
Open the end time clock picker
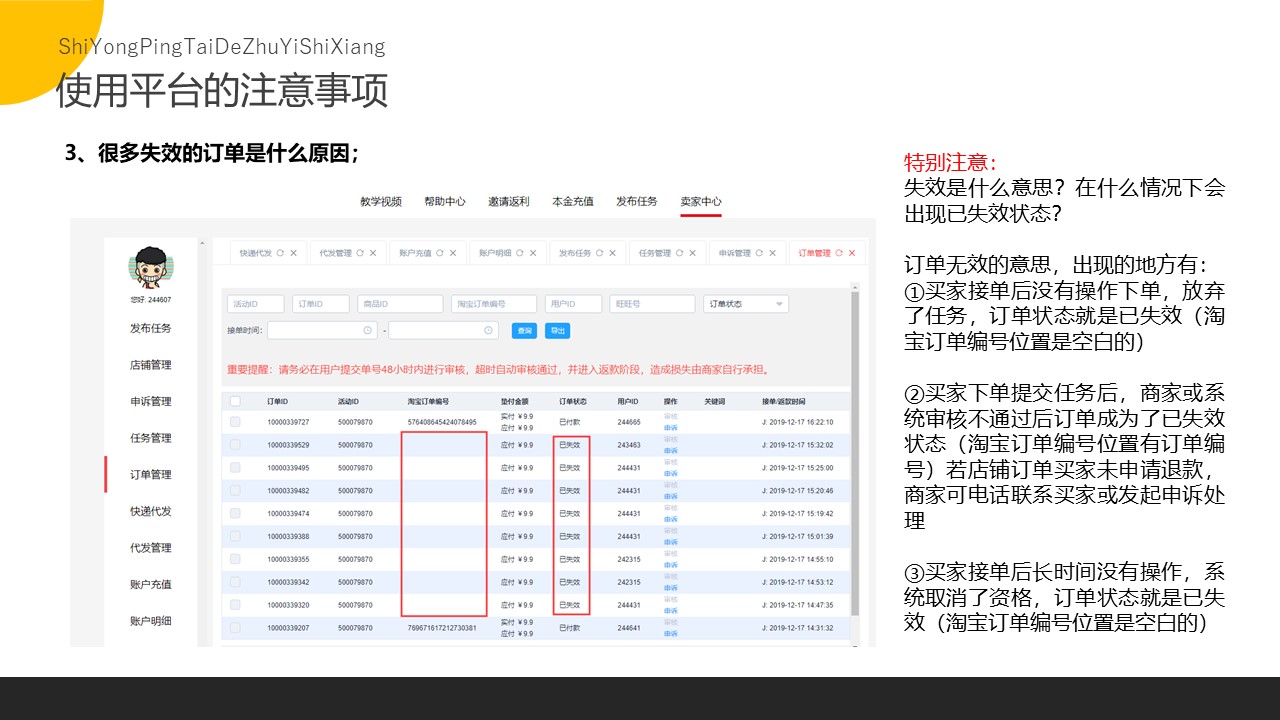[x=488, y=330]
